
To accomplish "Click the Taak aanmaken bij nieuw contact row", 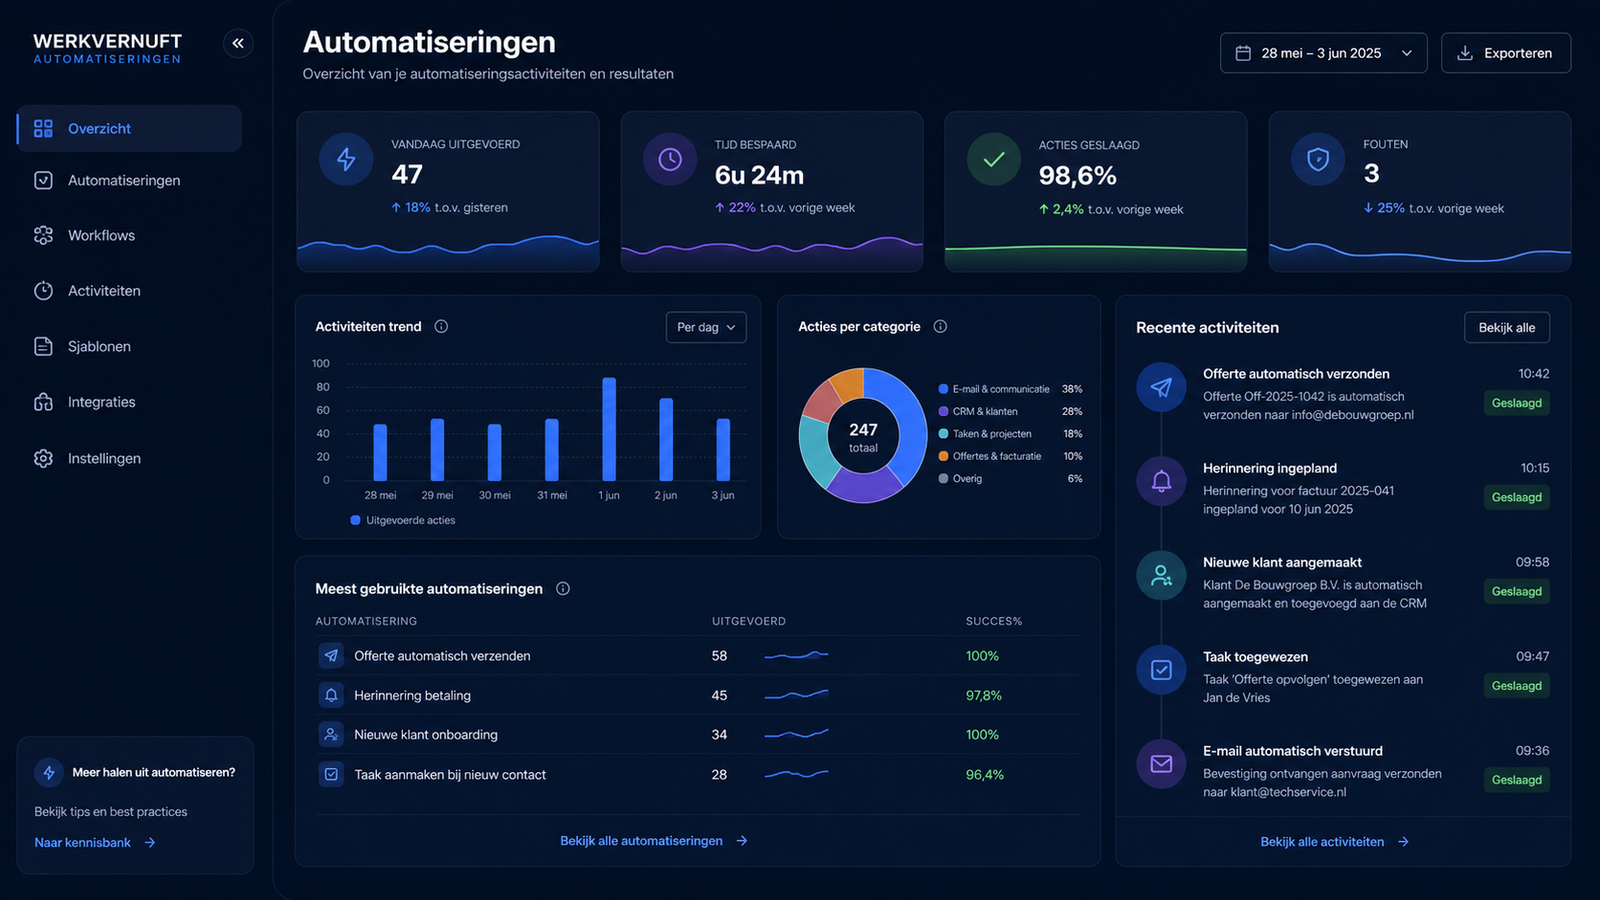I will click(x=697, y=774).
